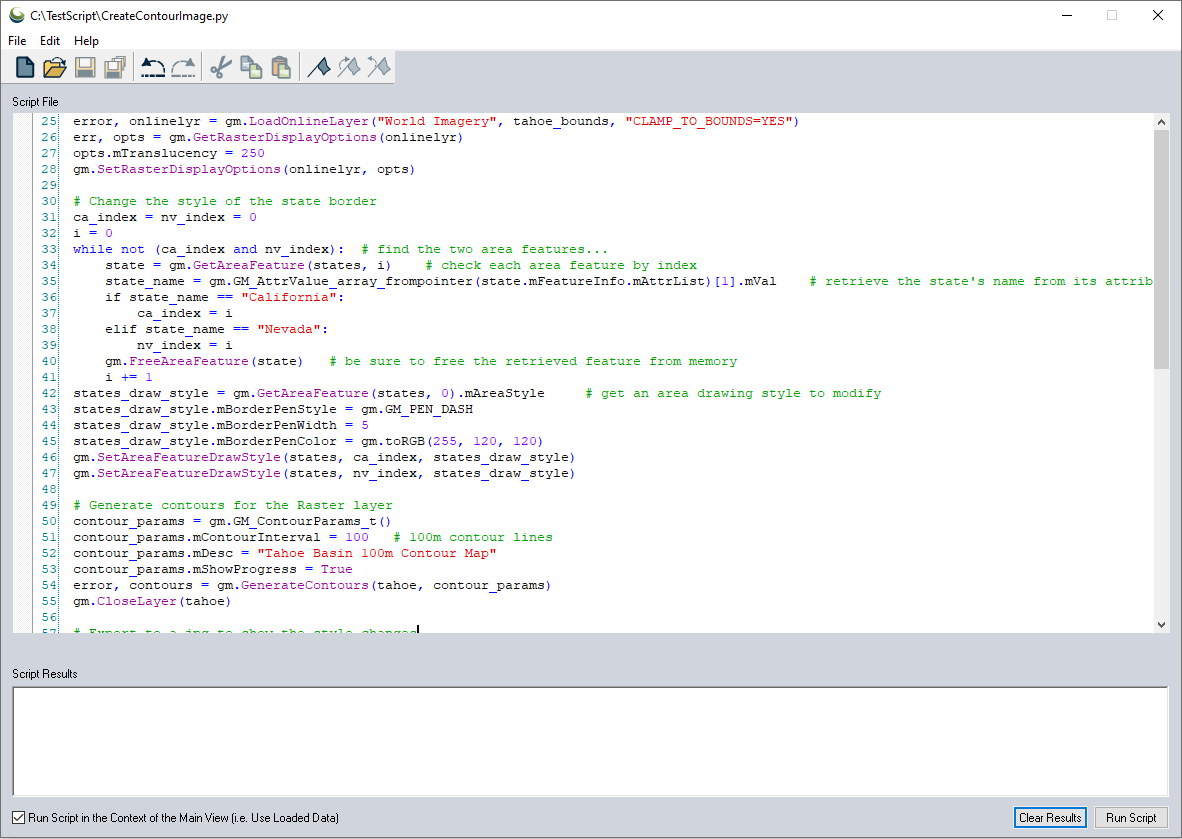The image size is (1182, 839).
Task: Toggle bookmark with the flag icon
Action: point(318,67)
